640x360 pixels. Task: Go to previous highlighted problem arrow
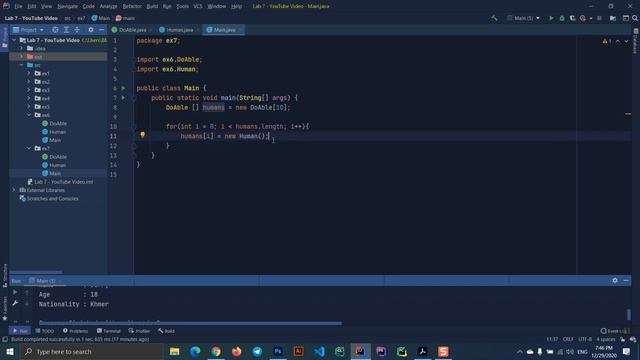pos(618,41)
